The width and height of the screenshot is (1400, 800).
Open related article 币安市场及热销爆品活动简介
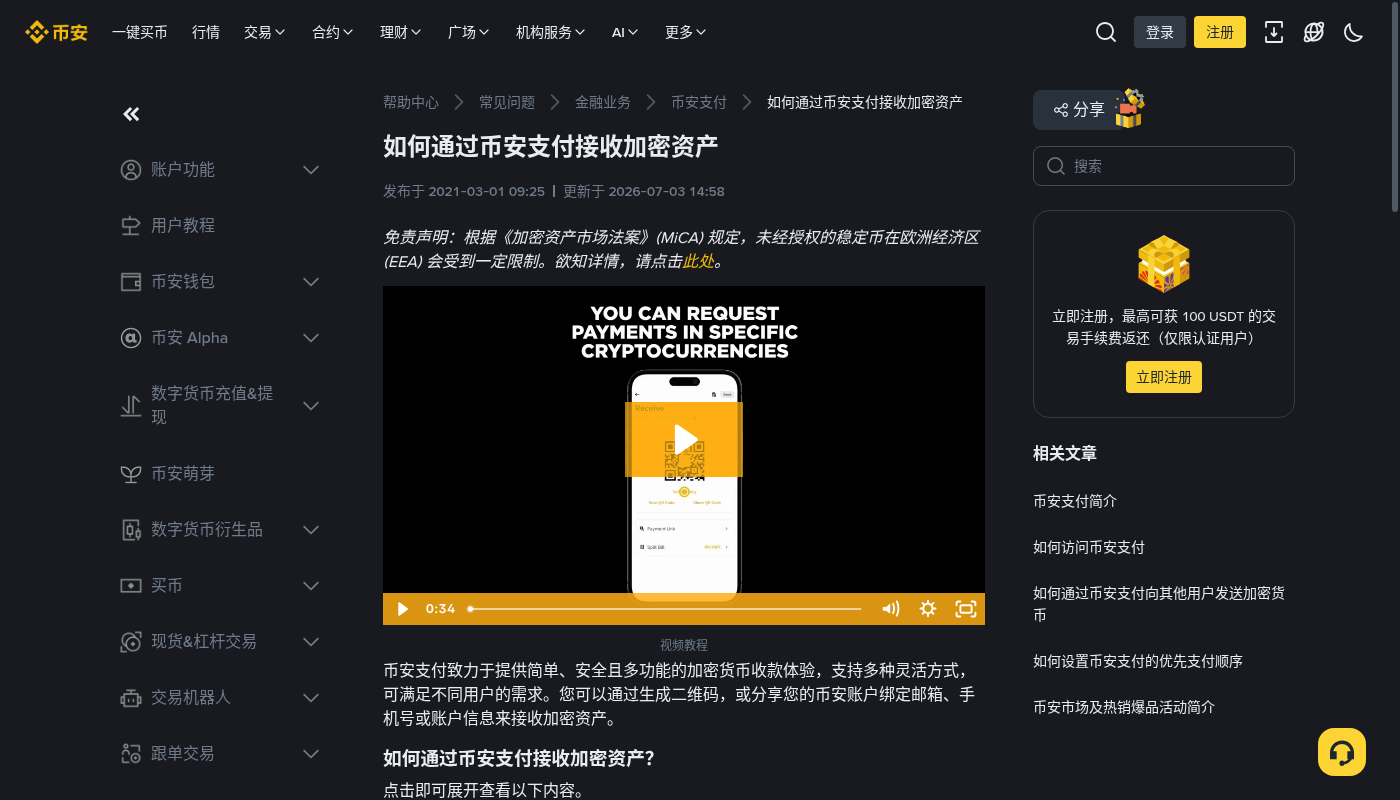coord(1124,707)
